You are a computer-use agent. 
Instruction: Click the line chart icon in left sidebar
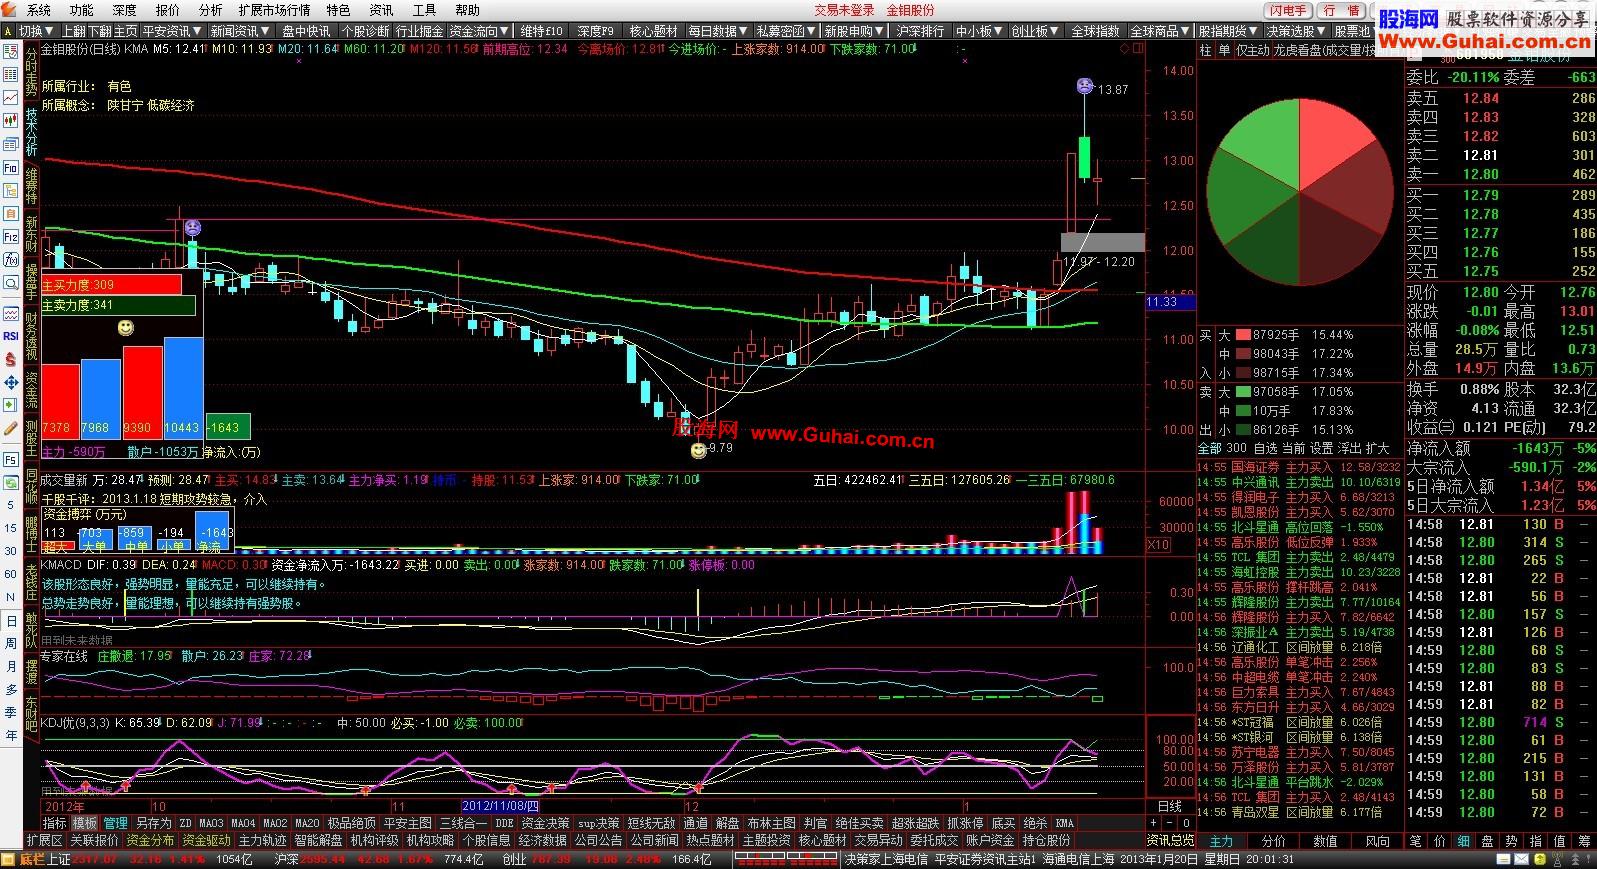(x=11, y=97)
